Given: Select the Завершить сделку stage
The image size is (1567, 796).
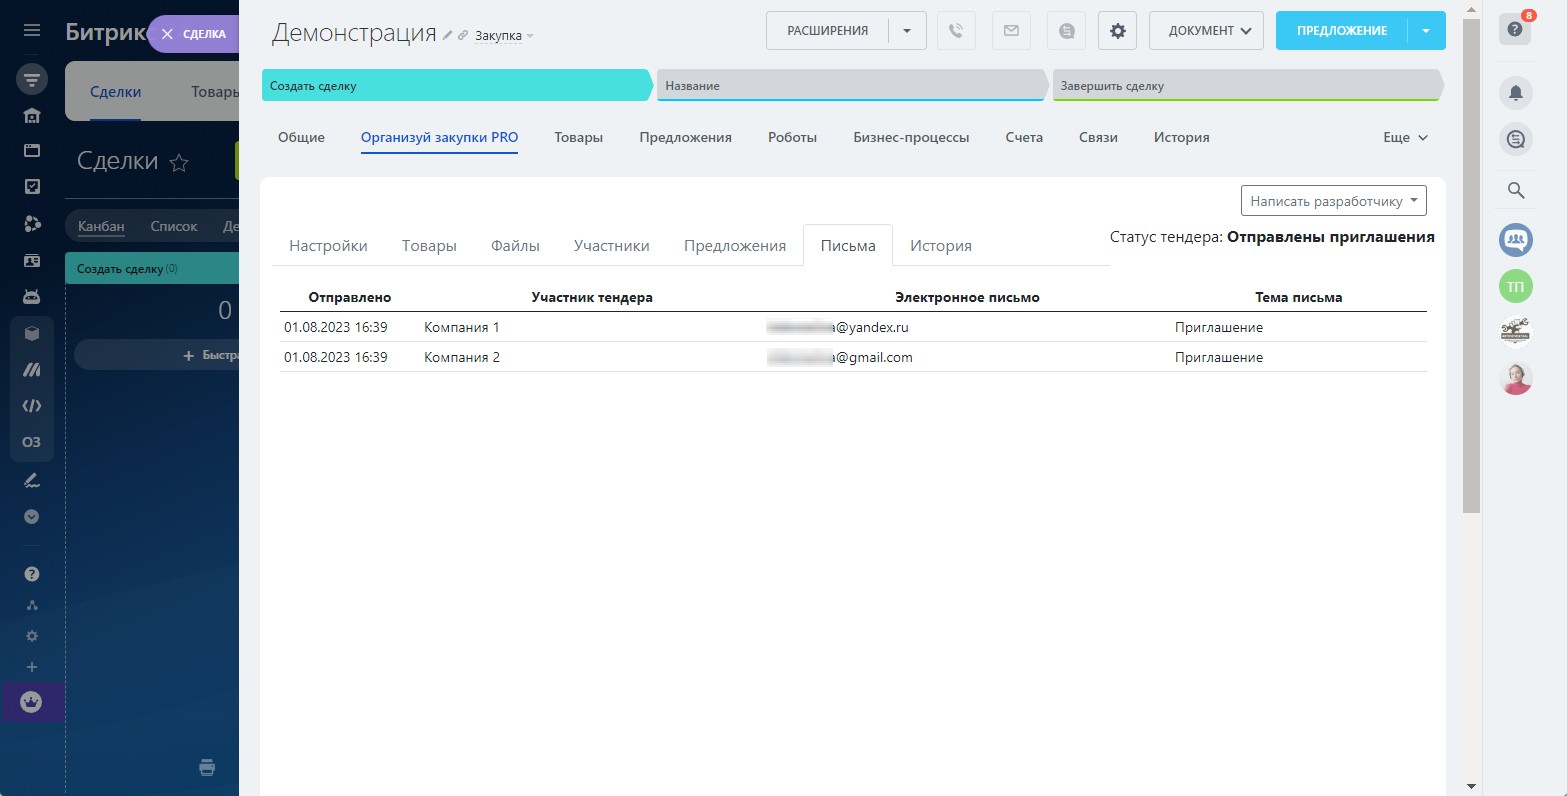Looking at the screenshot, I should [x=1245, y=86].
